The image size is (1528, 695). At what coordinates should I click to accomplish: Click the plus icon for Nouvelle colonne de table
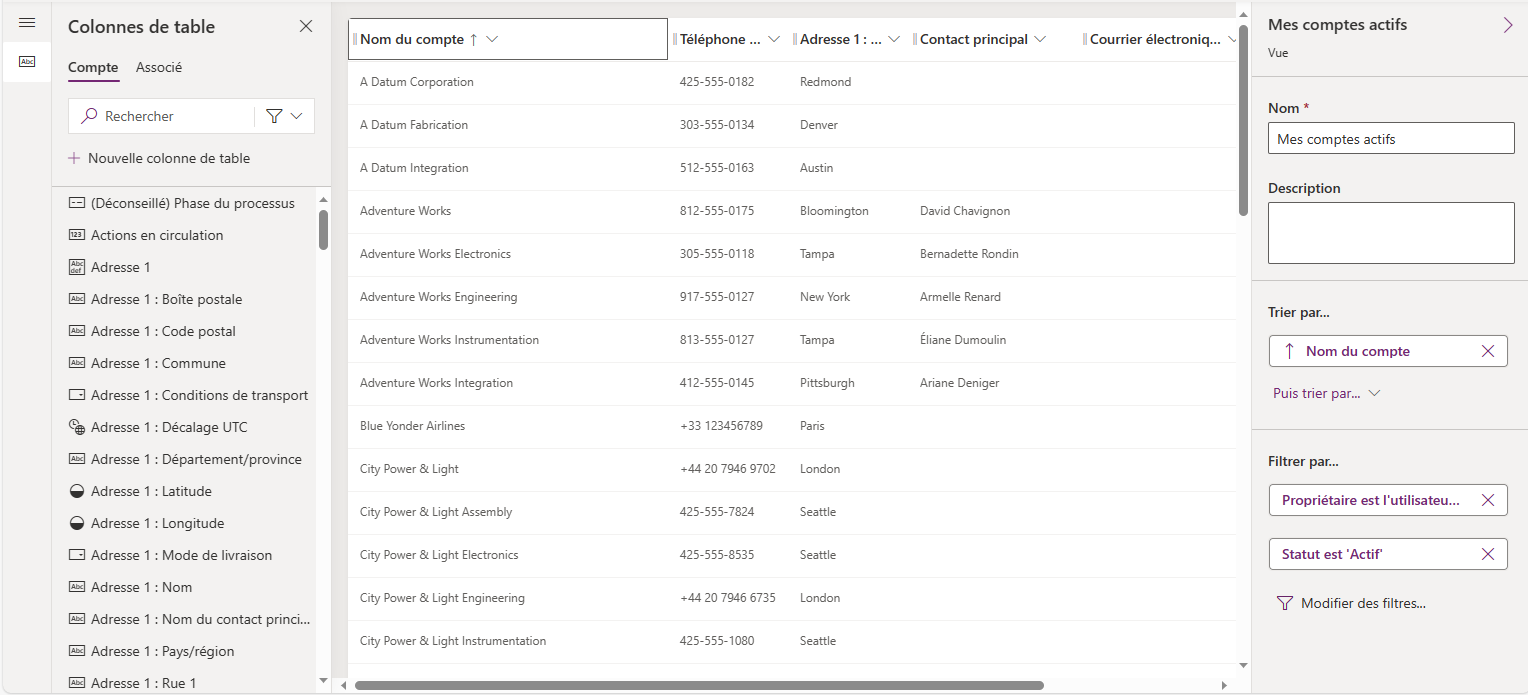click(74, 158)
